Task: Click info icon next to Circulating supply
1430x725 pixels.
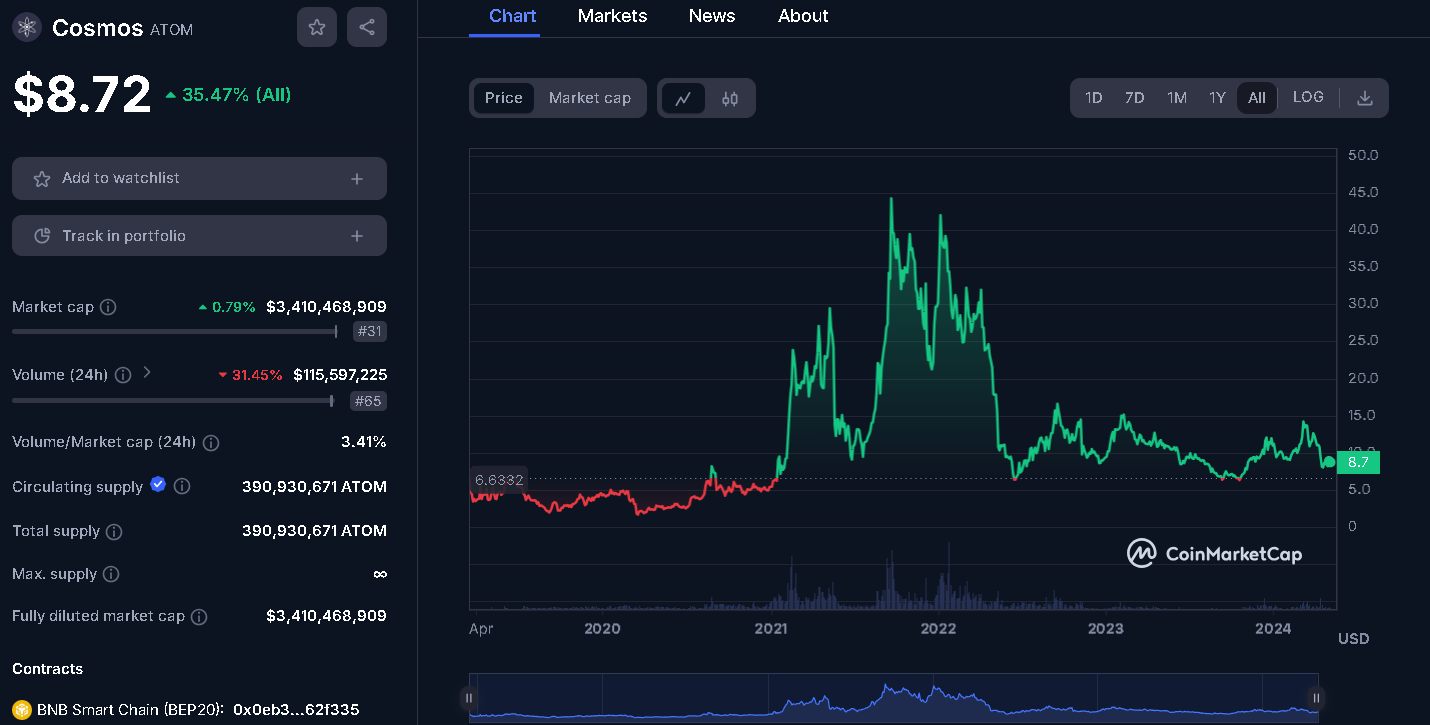Action: click(x=182, y=486)
